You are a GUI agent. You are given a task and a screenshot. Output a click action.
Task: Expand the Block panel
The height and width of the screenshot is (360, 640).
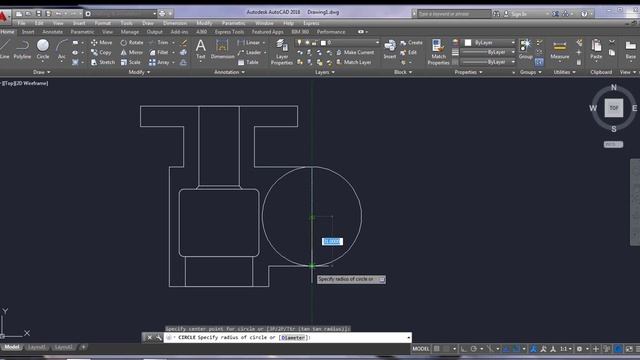403,72
